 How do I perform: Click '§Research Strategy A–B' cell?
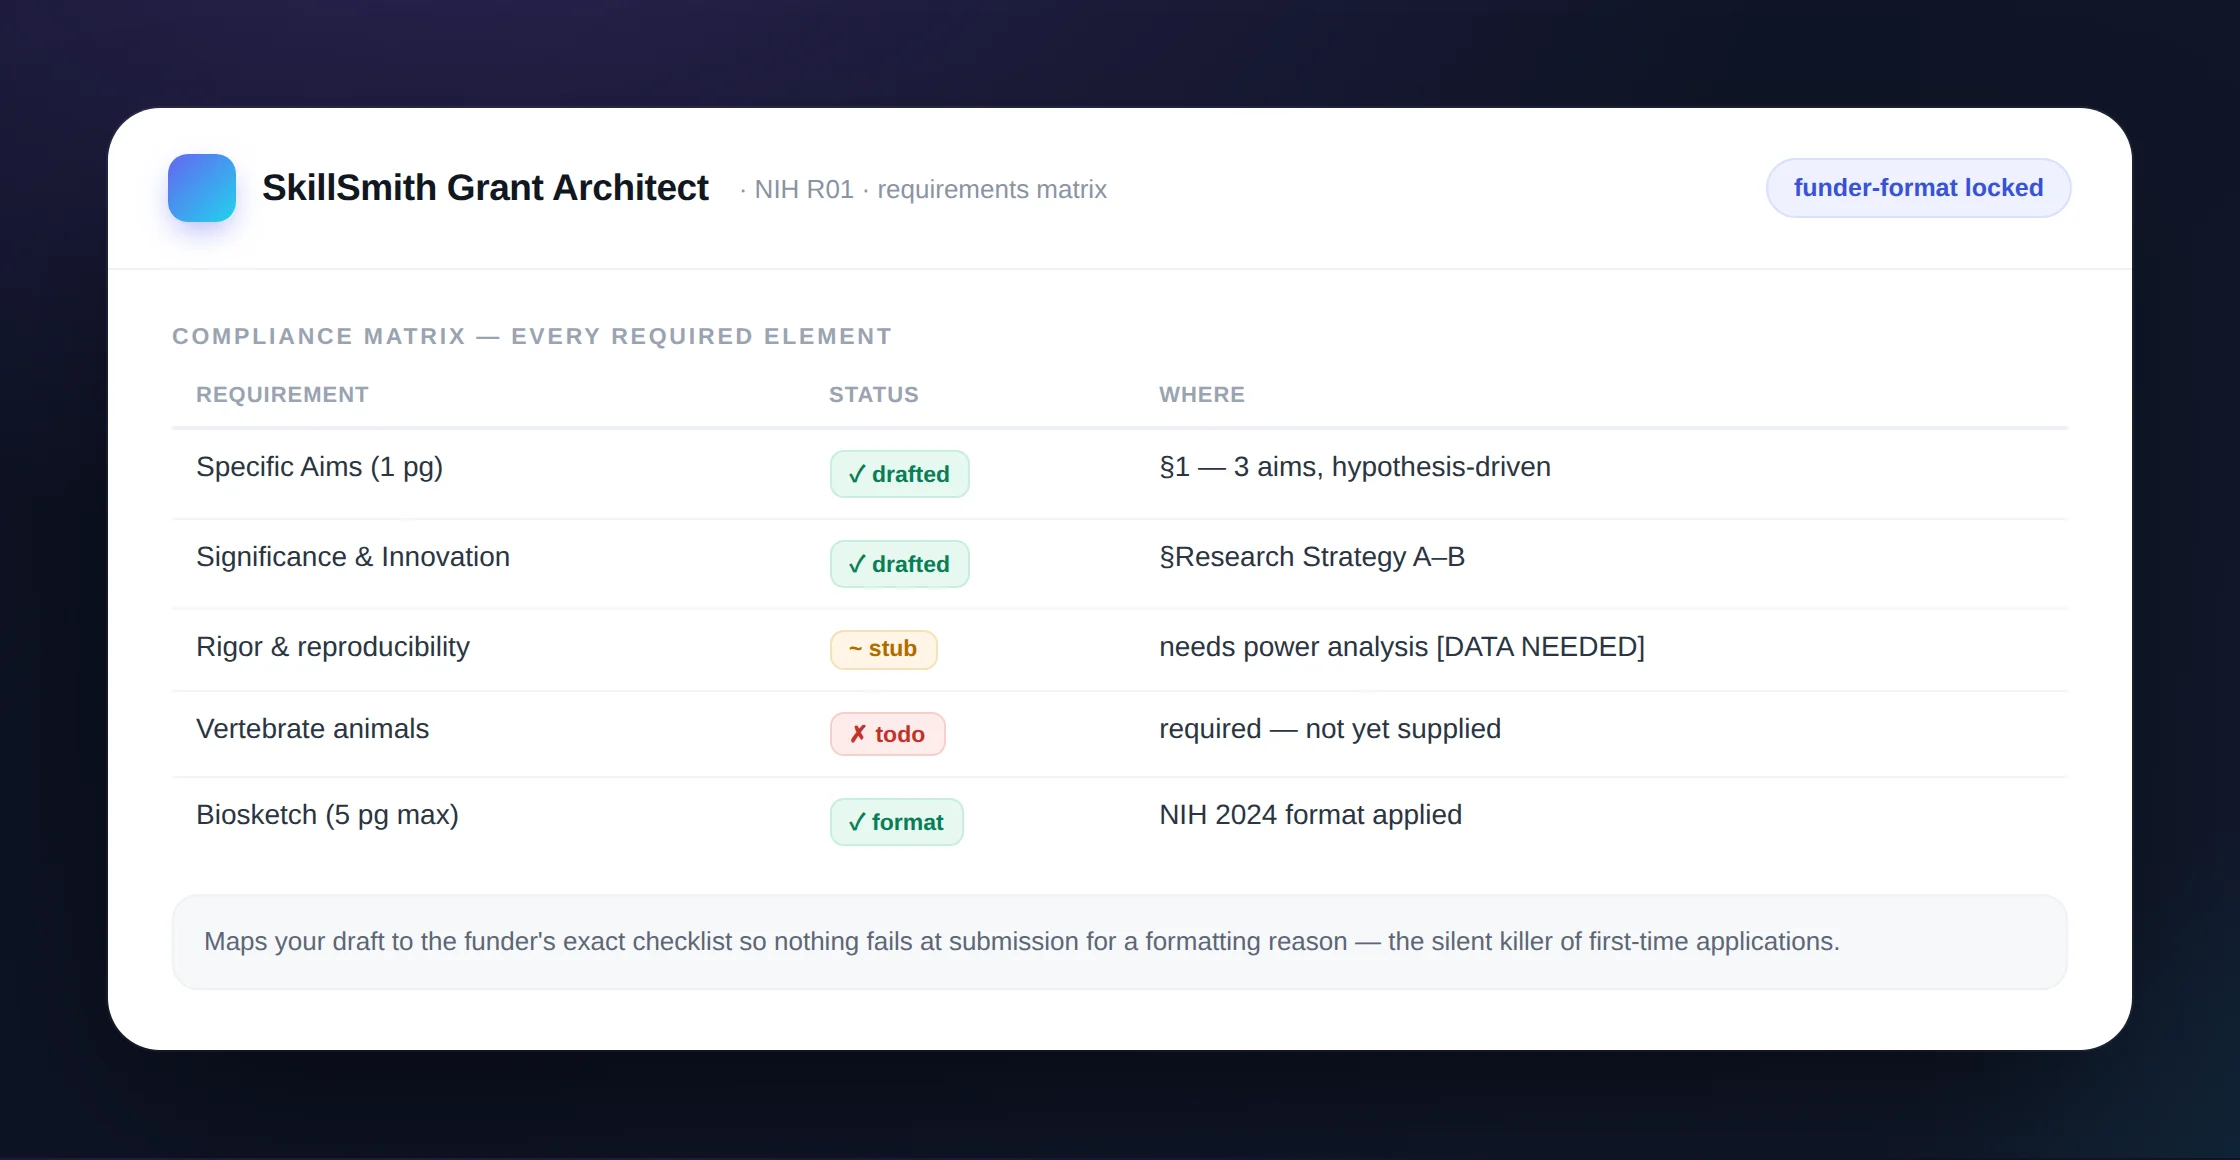[x=1312, y=557]
